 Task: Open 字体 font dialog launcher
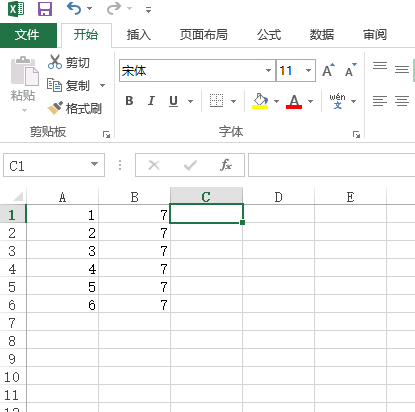356,135
